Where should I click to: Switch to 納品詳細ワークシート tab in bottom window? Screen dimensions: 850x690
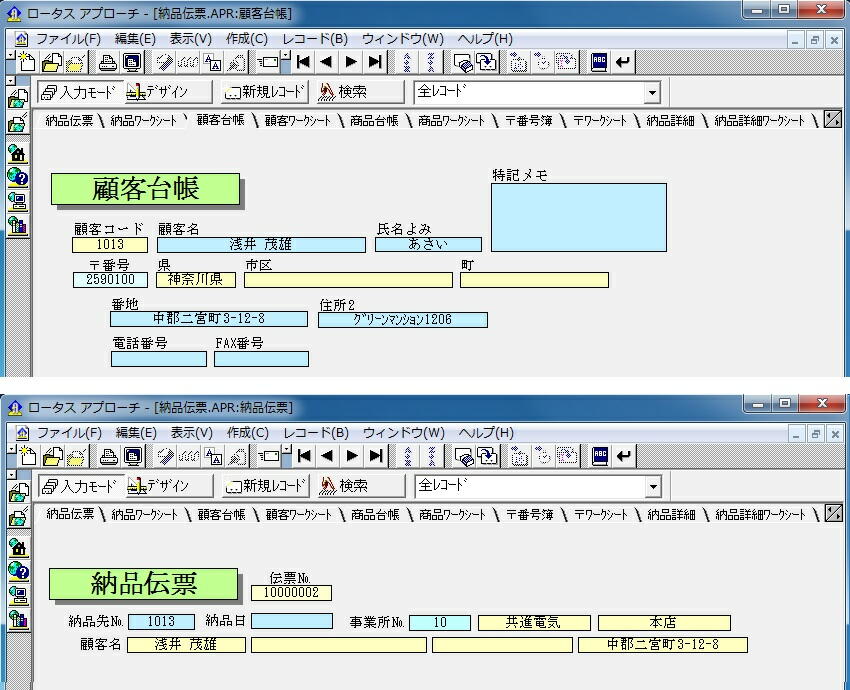pyautogui.click(x=761, y=514)
